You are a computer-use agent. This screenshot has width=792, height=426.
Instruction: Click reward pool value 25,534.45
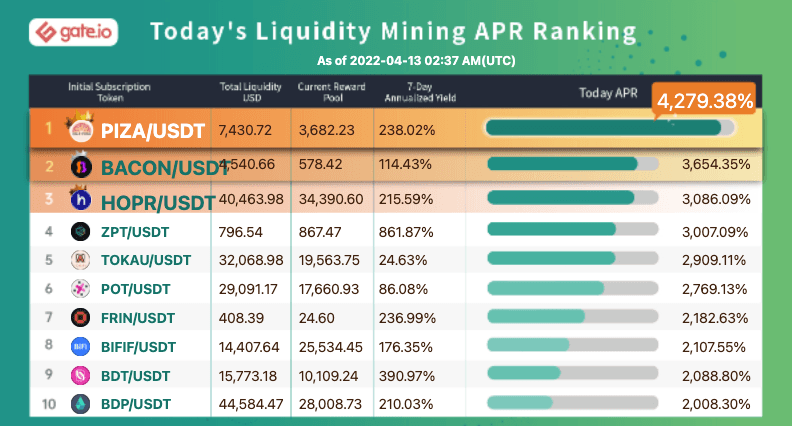pos(331,347)
